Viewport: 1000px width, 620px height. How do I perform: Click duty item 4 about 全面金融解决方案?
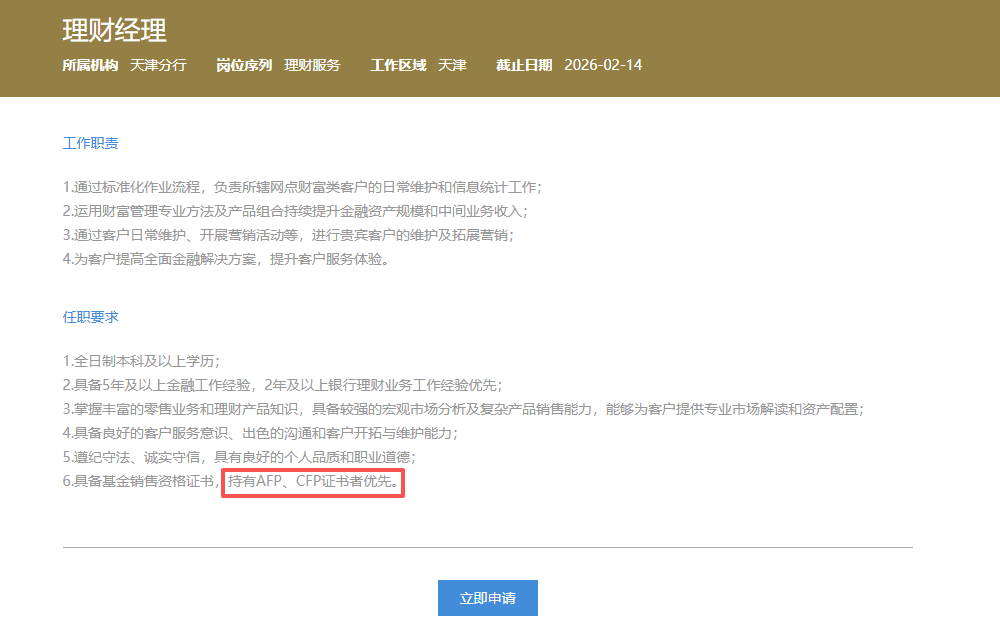[x=225, y=260]
